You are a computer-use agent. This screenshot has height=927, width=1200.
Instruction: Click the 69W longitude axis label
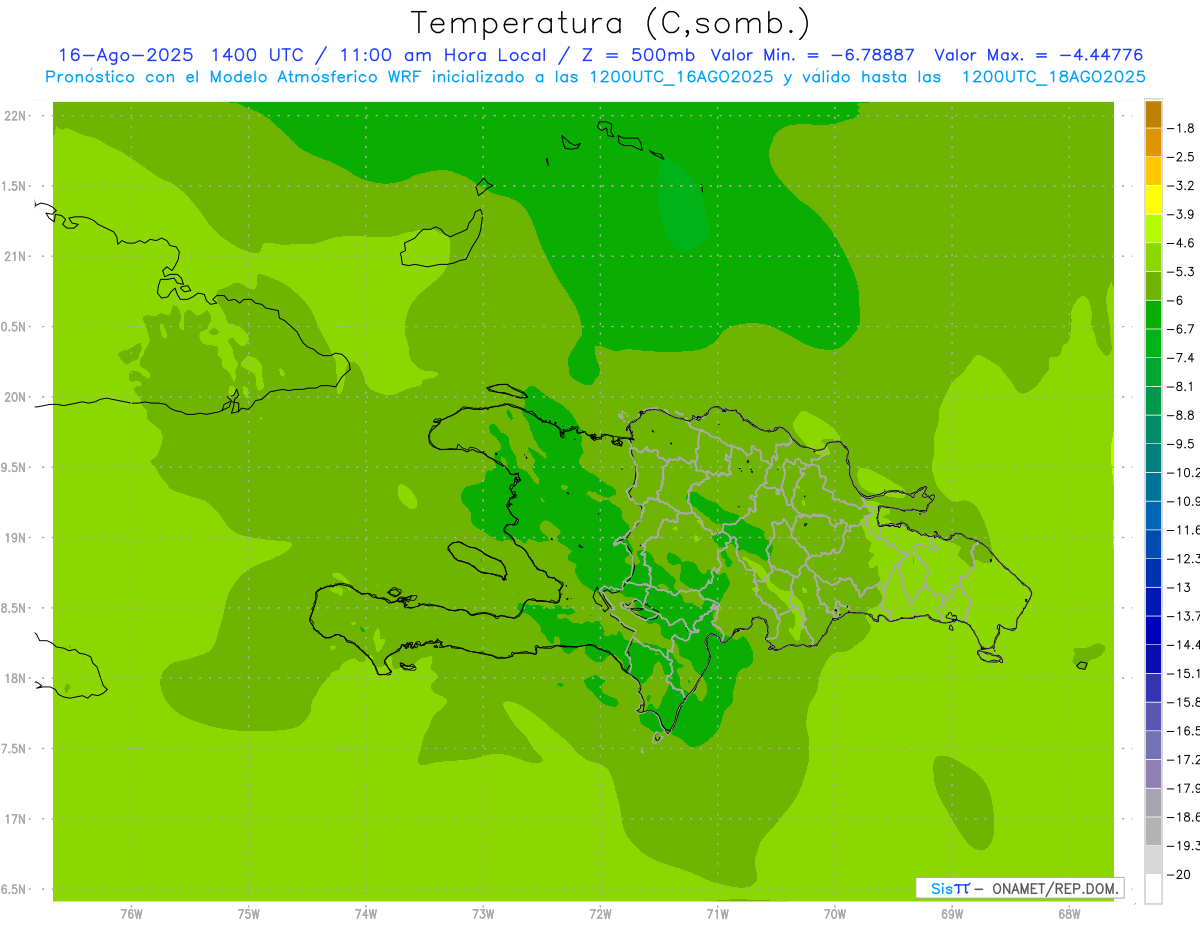pos(952,914)
